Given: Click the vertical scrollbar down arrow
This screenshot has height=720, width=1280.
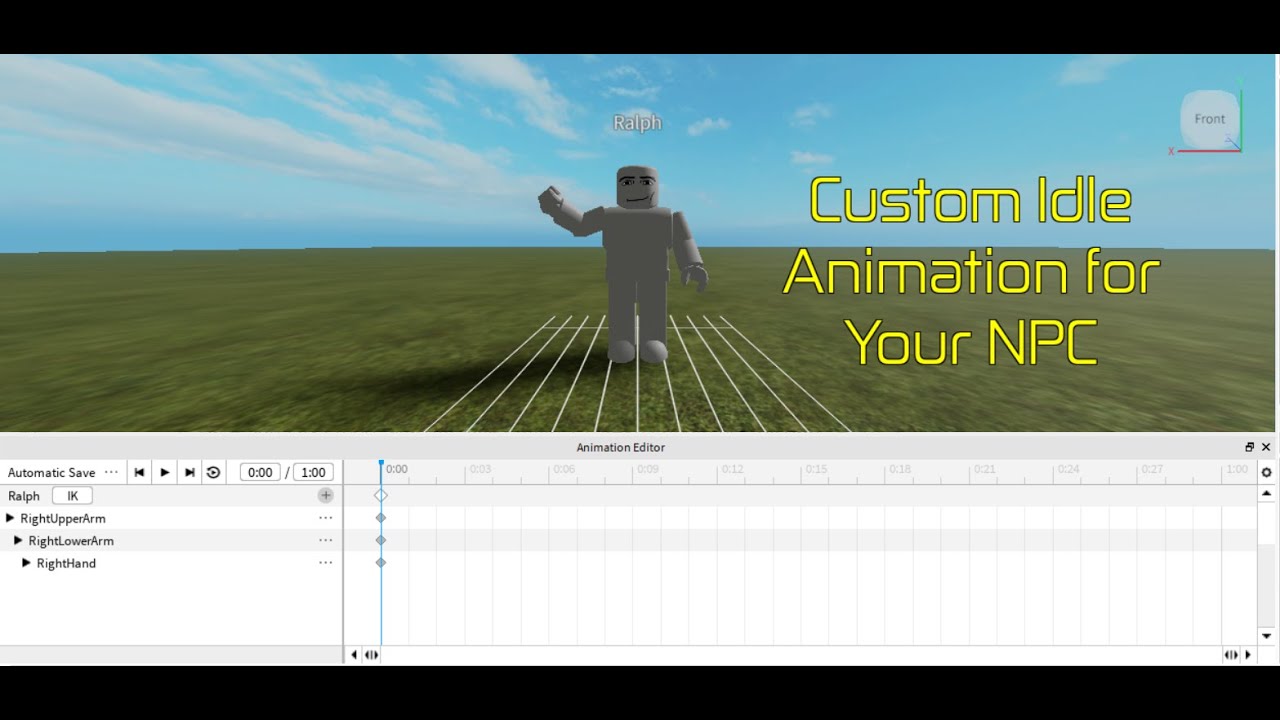Looking at the screenshot, I should (x=1267, y=636).
